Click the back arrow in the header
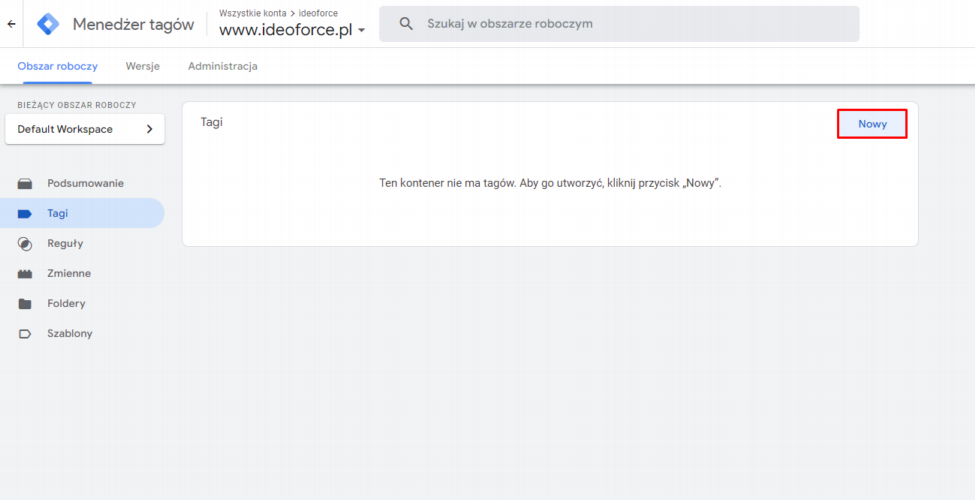 point(12,24)
